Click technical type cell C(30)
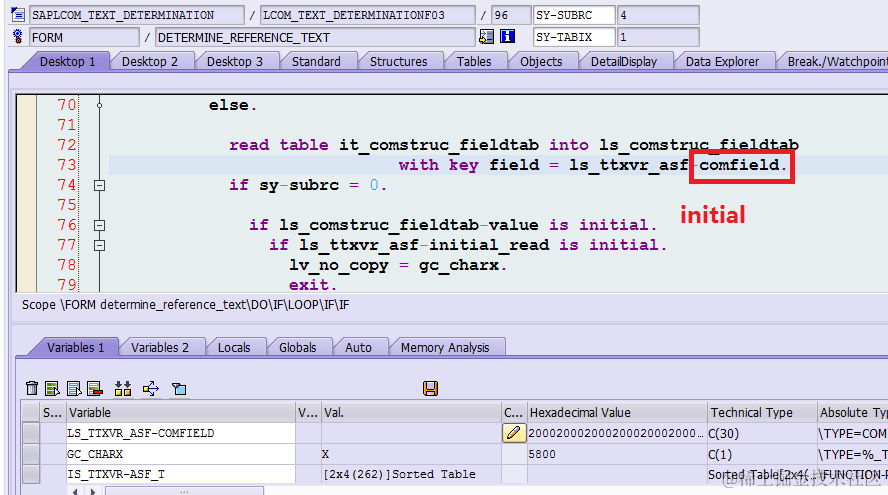The width and height of the screenshot is (888, 495). click(x=762, y=433)
